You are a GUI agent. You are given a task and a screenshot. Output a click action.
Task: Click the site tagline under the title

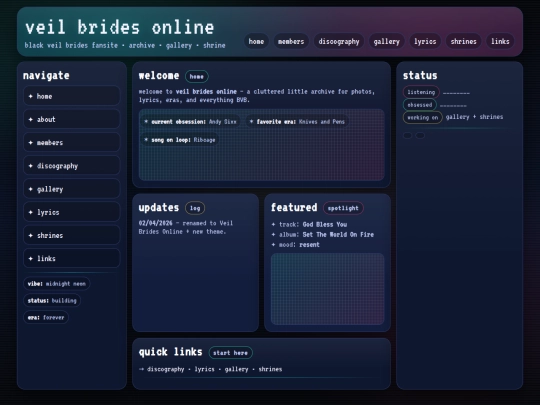tap(125, 45)
